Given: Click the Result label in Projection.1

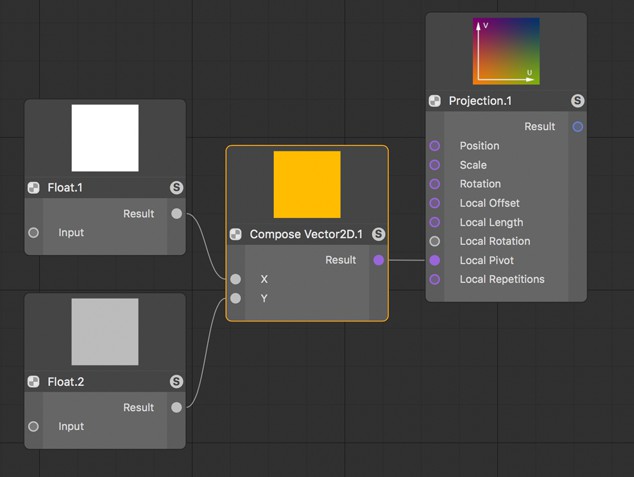Looking at the screenshot, I should 540,127.
